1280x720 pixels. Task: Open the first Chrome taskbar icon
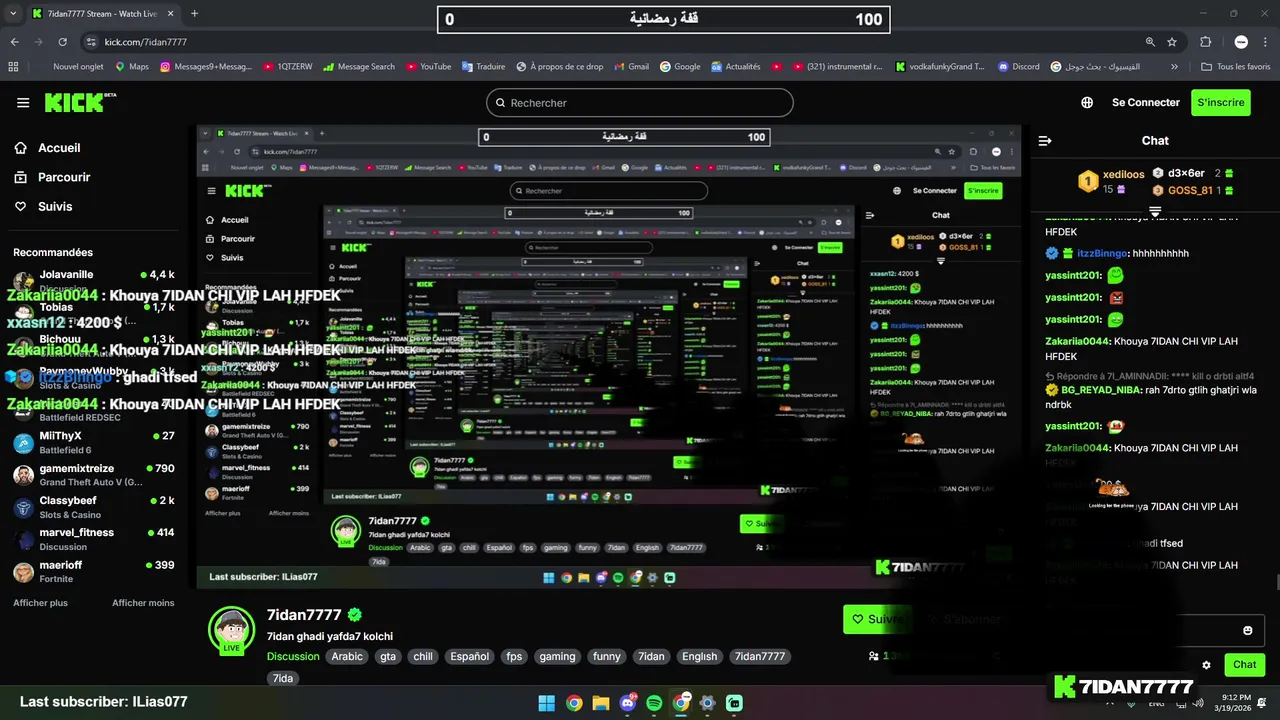point(574,703)
